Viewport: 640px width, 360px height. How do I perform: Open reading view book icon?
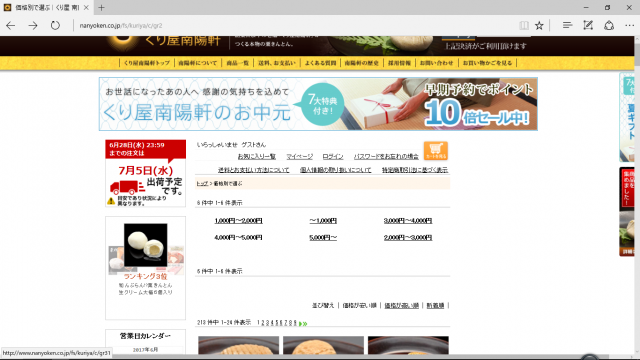pos(524,25)
